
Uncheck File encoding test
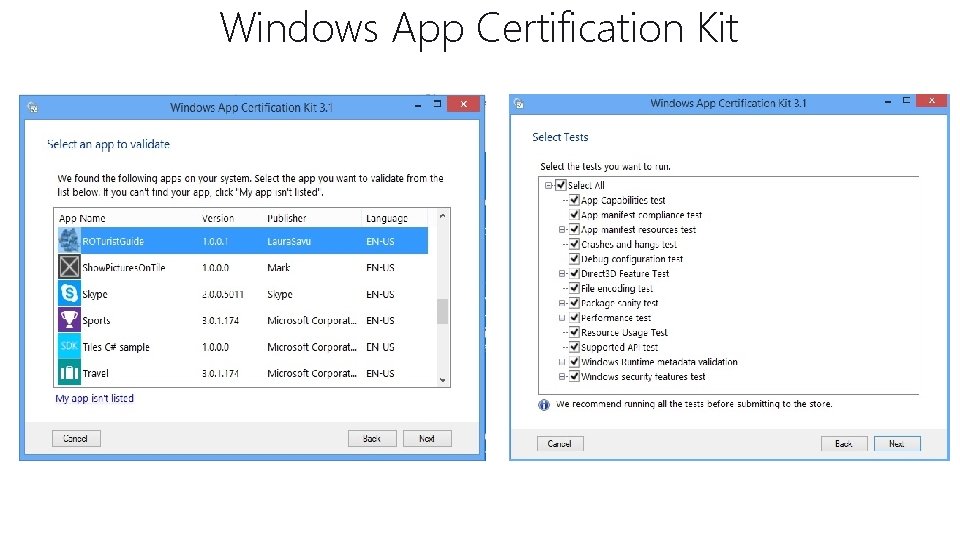[x=574, y=288]
